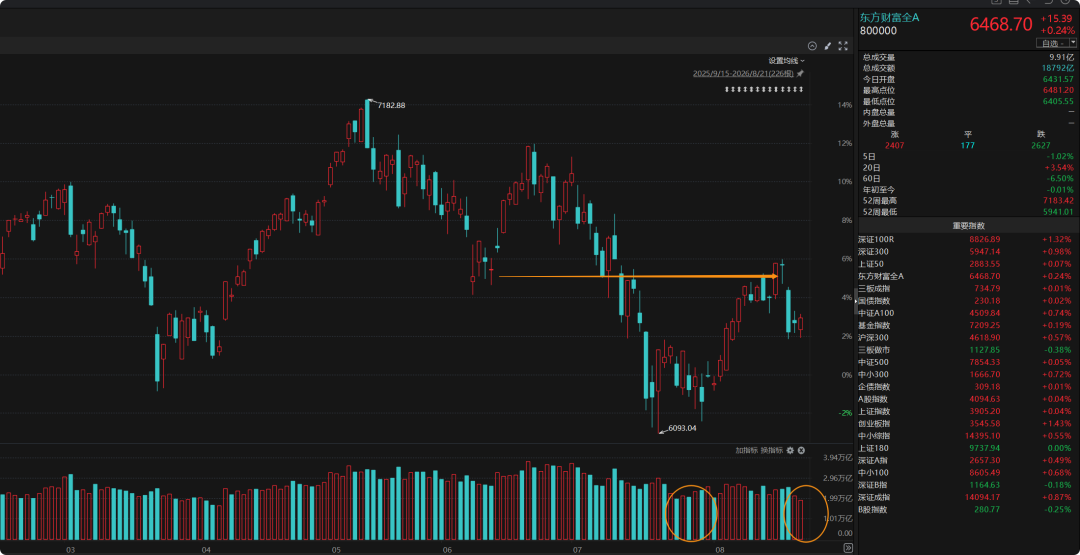The width and height of the screenshot is (1080, 555).
Task: Click the 总成交额 value 18792亿
Action: pos(1057,68)
